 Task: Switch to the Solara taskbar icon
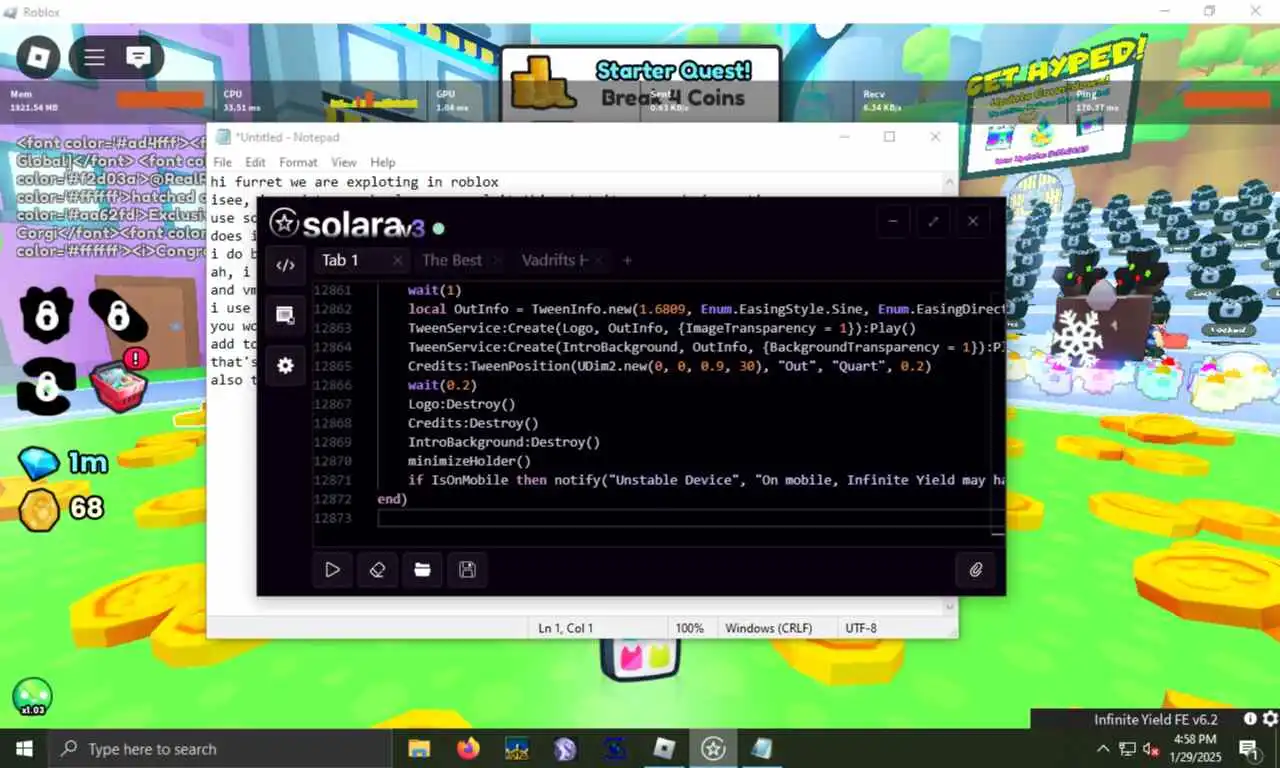[x=713, y=749]
